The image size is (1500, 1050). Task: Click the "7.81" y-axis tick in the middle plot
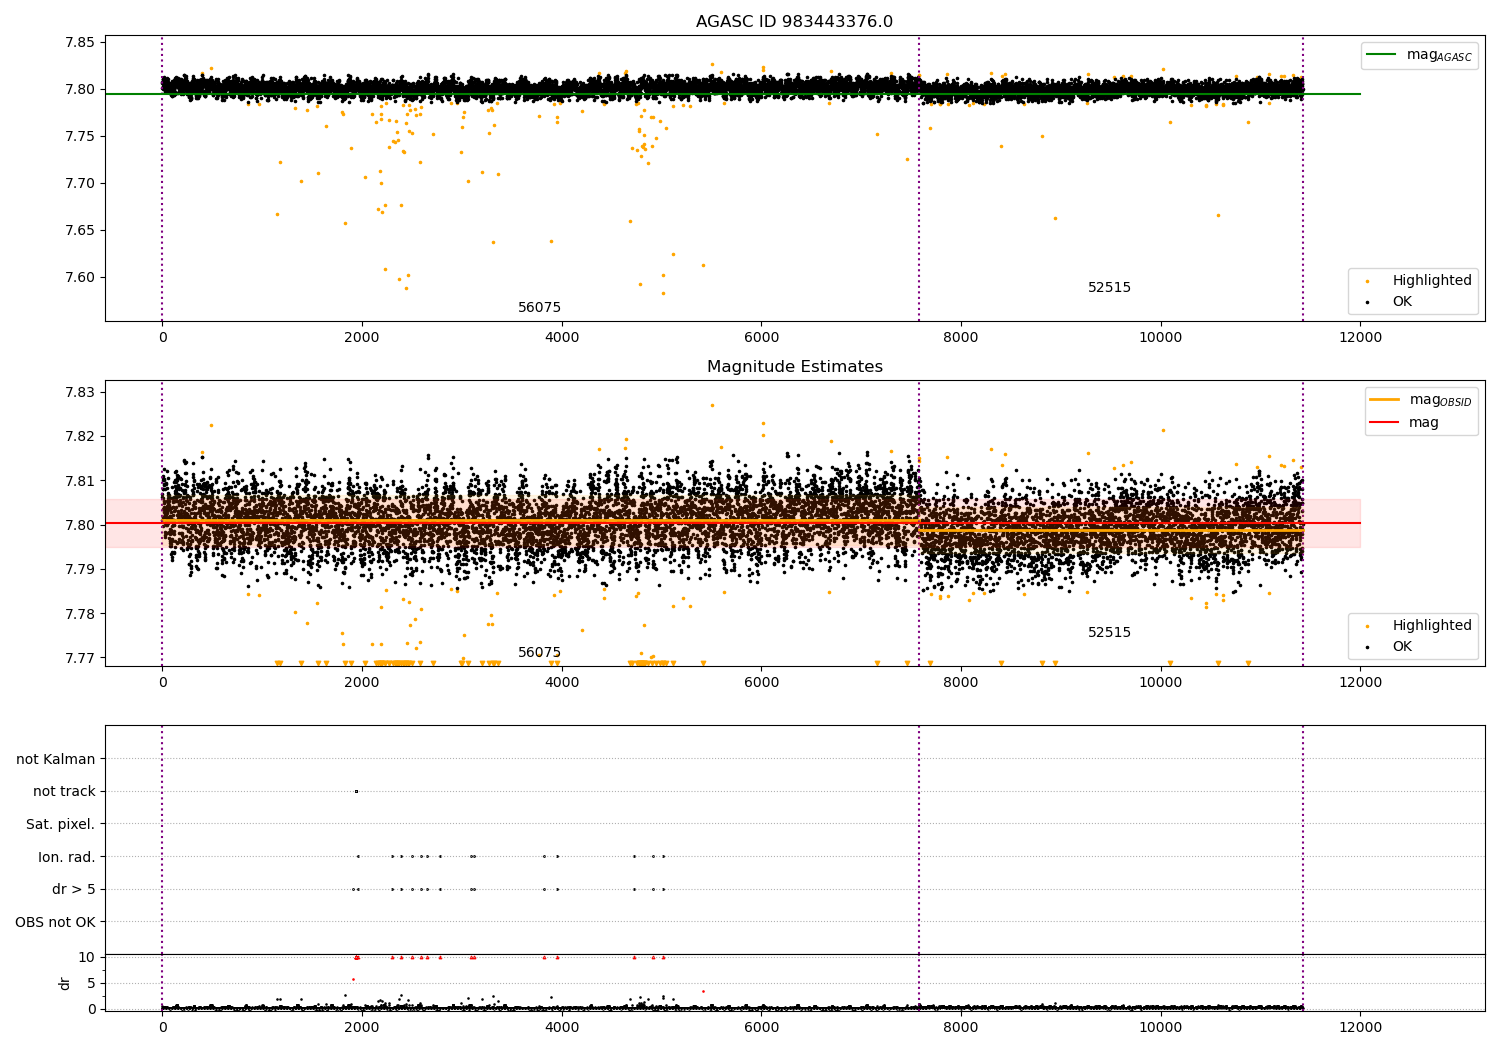coord(80,481)
